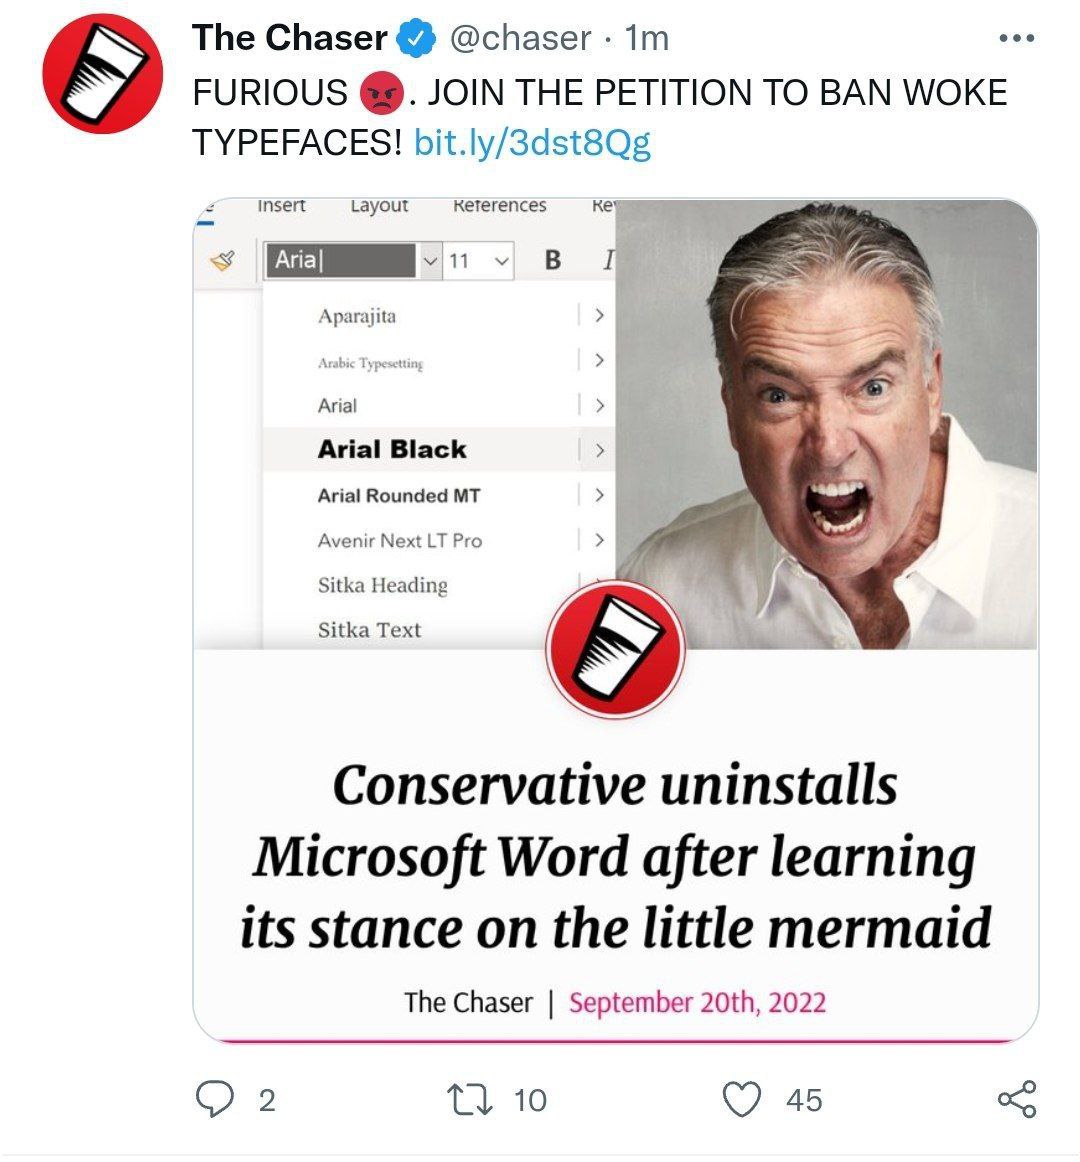Click the Chaser cup logo on card
This screenshot has height=1162, width=1080.
pyautogui.click(x=615, y=649)
